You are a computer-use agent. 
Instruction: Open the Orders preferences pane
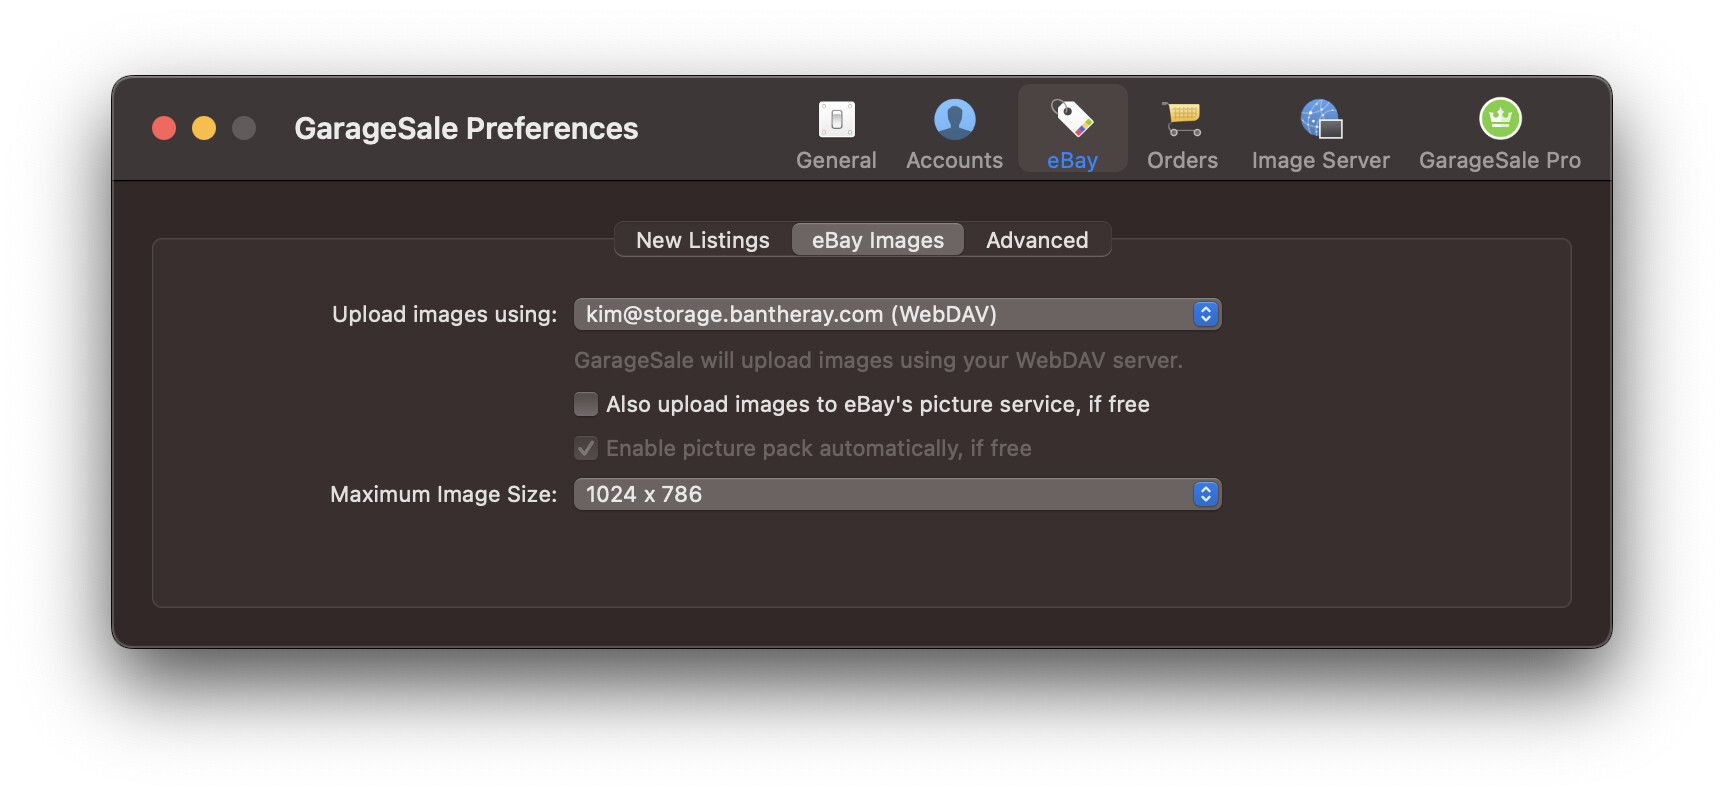pyautogui.click(x=1182, y=135)
